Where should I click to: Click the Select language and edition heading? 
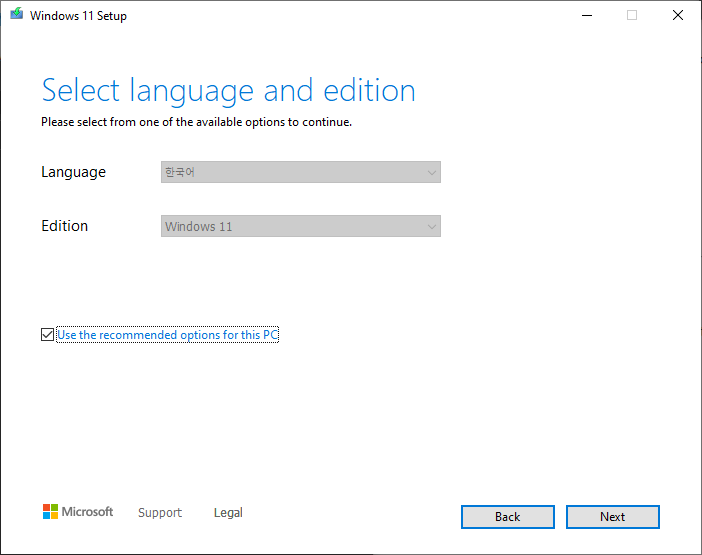229,90
